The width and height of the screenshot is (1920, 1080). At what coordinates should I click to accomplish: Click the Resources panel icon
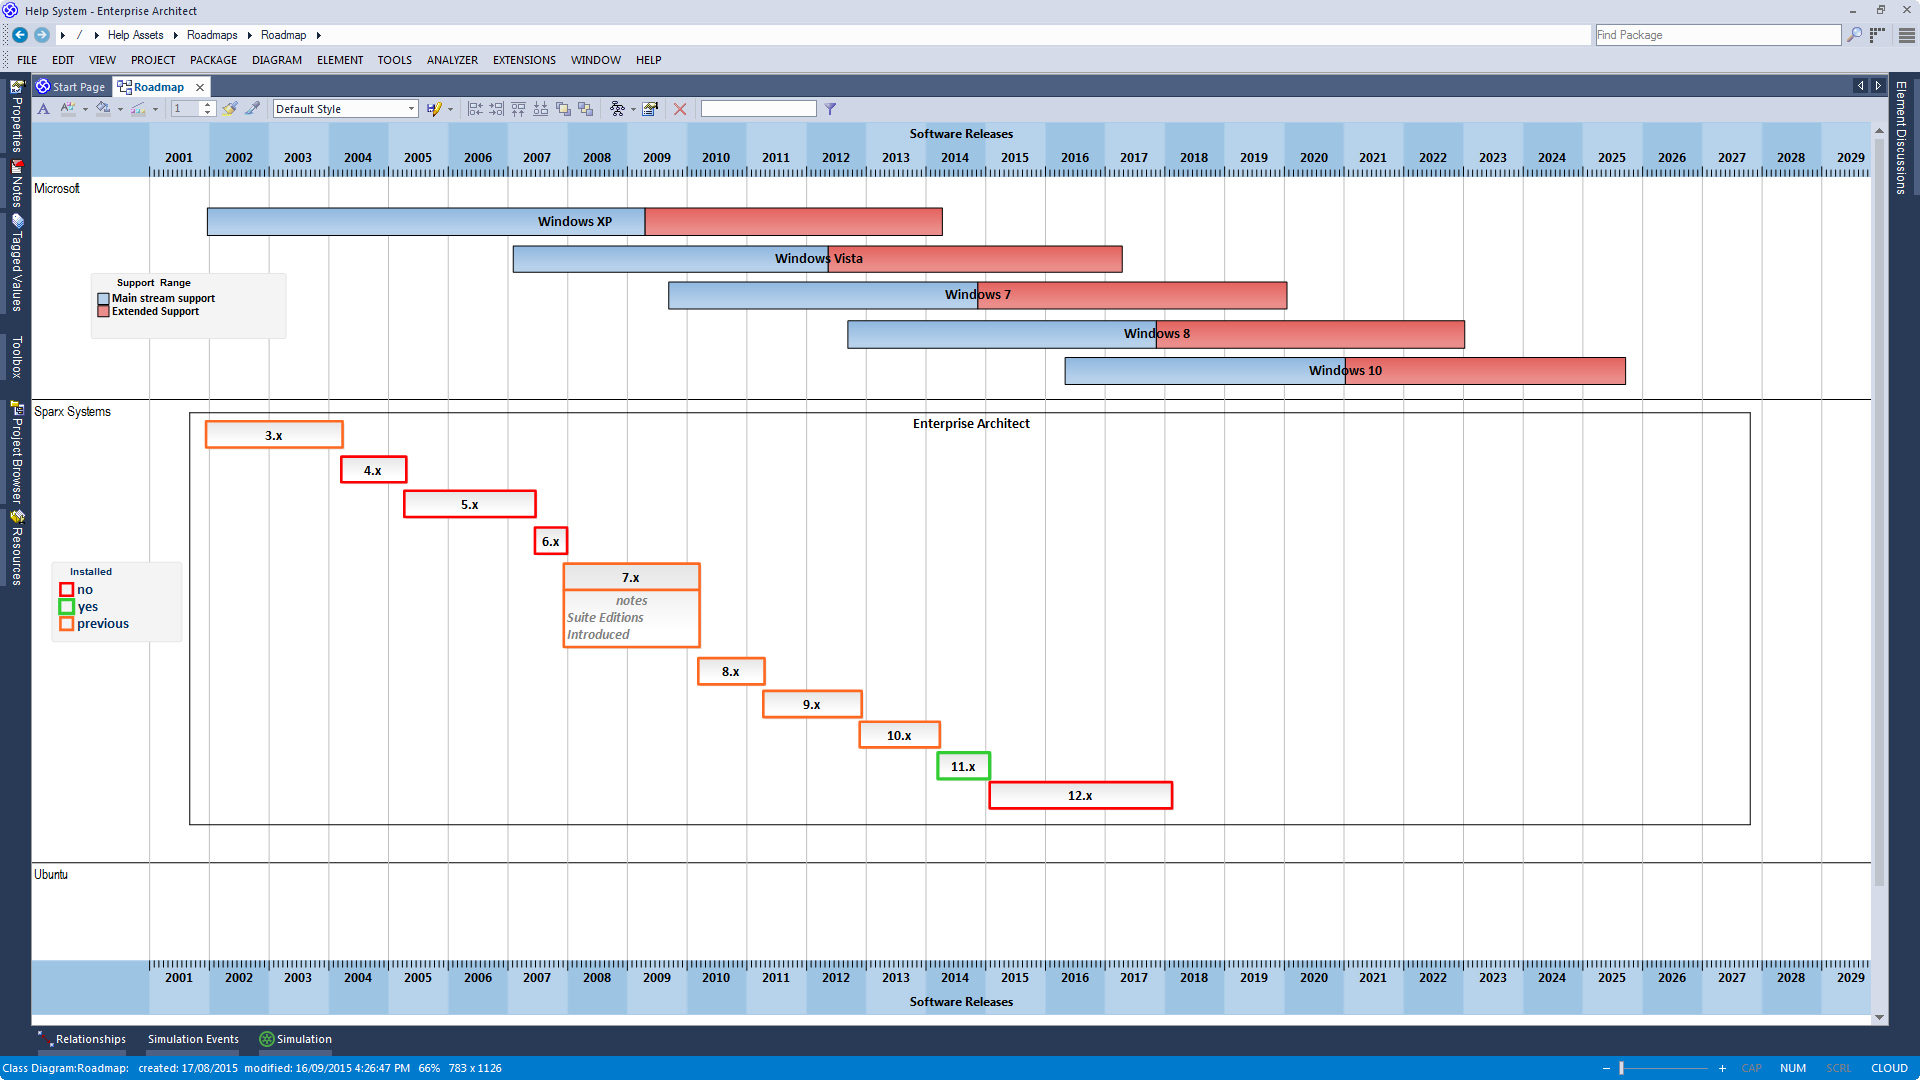point(16,525)
